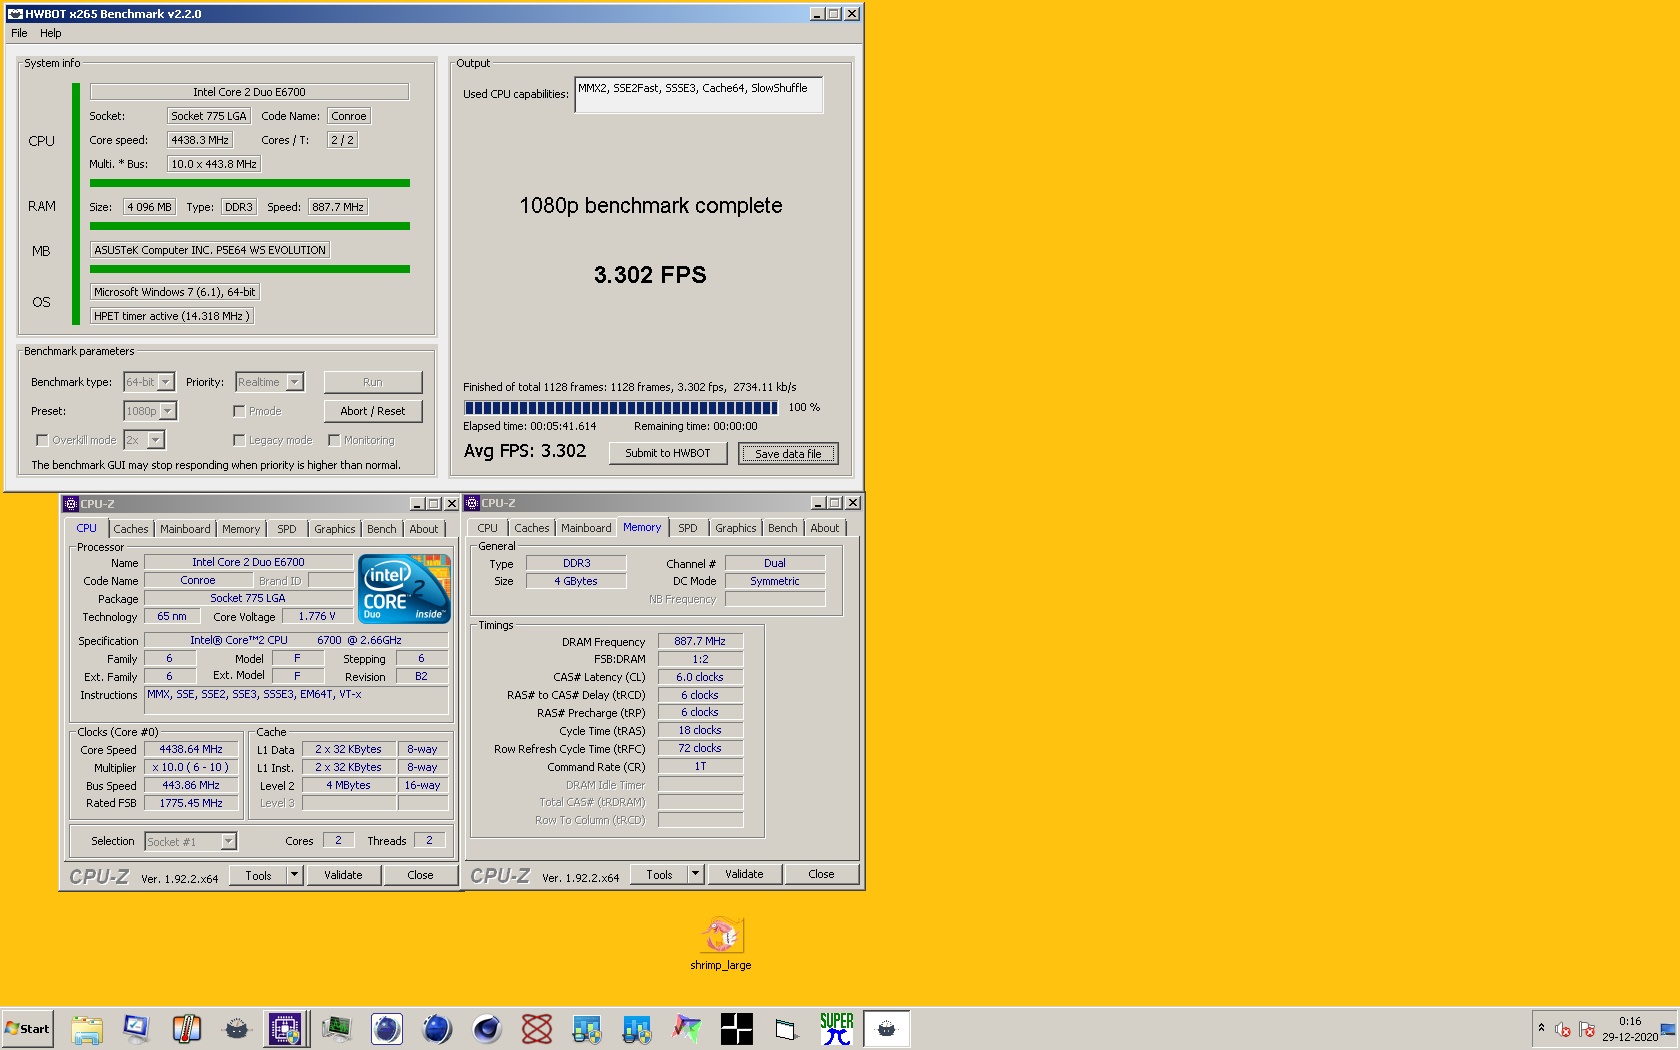Switch to Caches tab in left CPU-Z
1680x1050 pixels.
point(131,529)
